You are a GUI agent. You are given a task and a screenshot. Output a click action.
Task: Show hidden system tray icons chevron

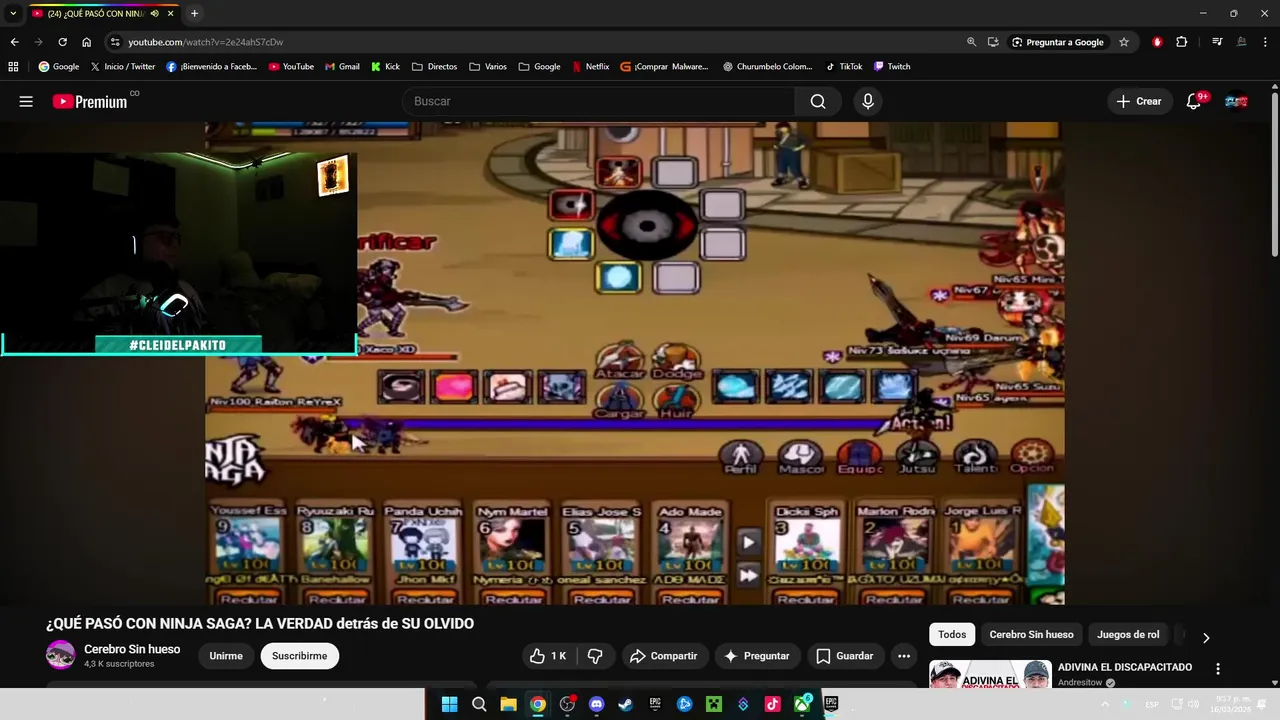point(1105,704)
